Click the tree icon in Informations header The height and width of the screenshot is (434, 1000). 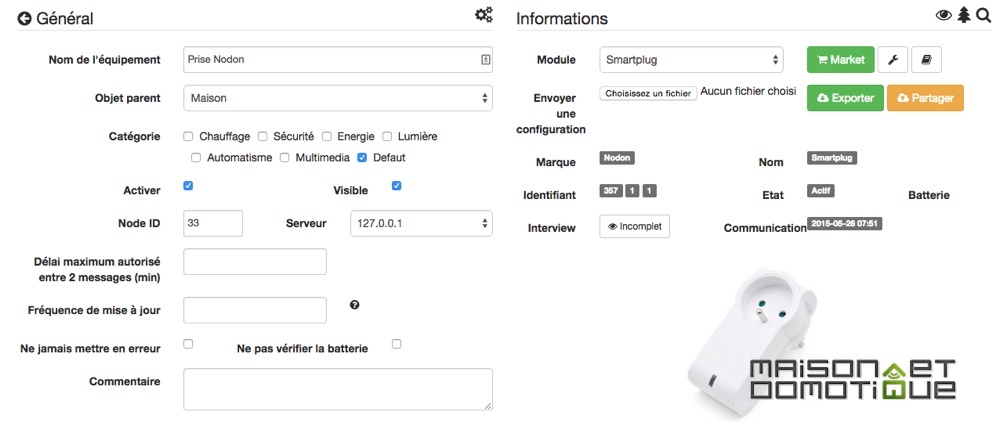point(964,15)
